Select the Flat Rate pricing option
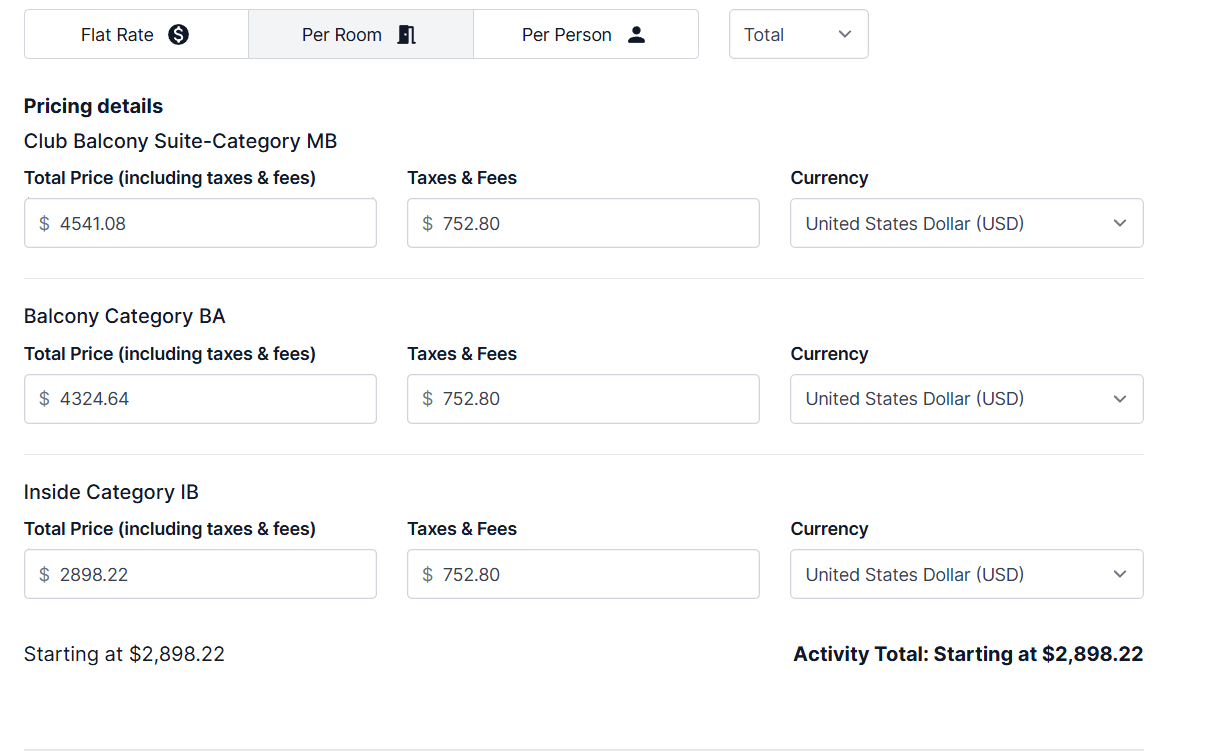 pyautogui.click(x=136, y=35)
